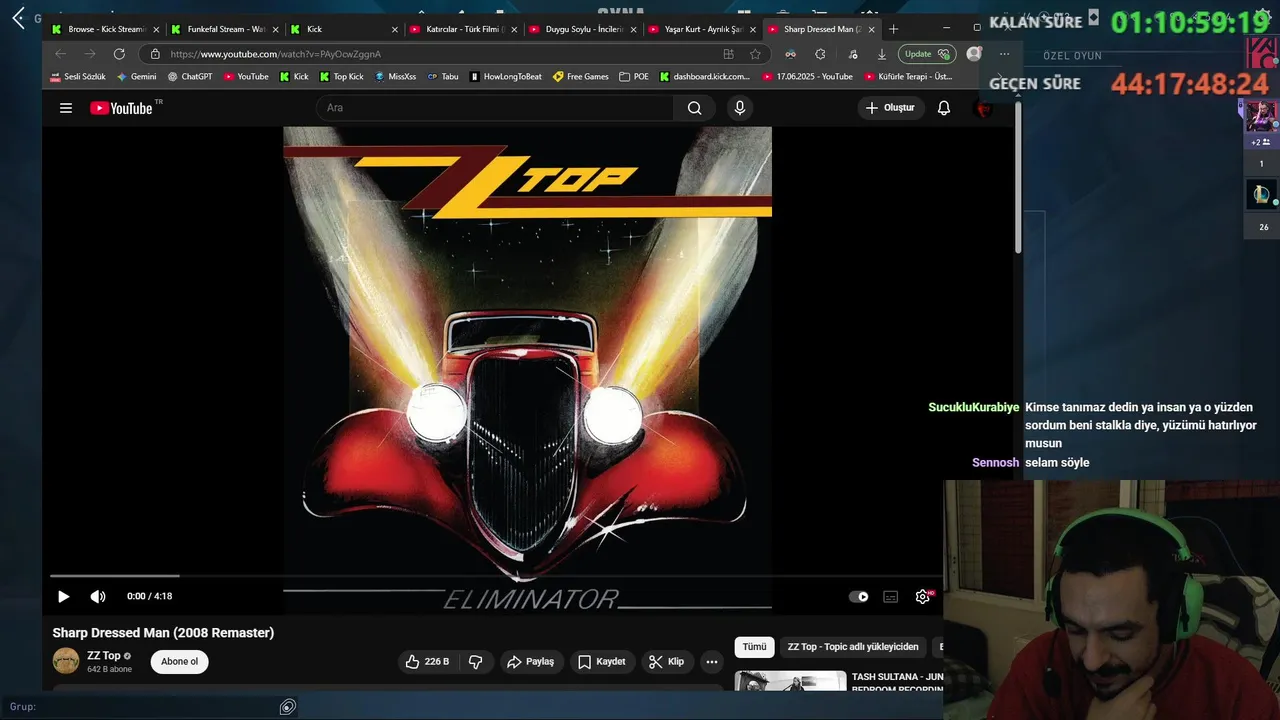Click the address bar URL

275,54
